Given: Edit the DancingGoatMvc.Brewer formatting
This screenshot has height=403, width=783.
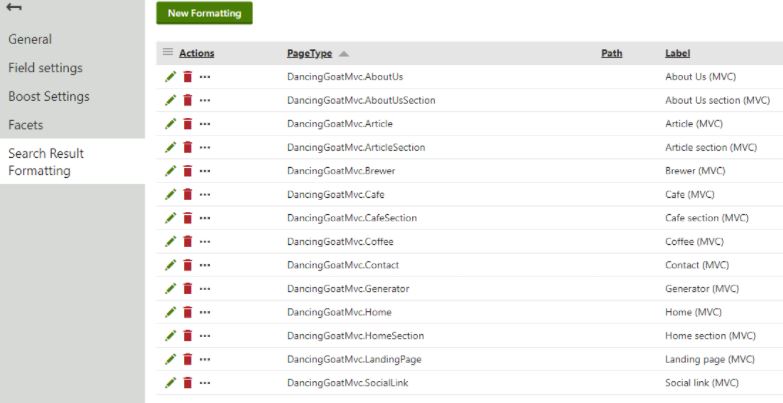Looking at the screenshot, I should tap(171, 170).
